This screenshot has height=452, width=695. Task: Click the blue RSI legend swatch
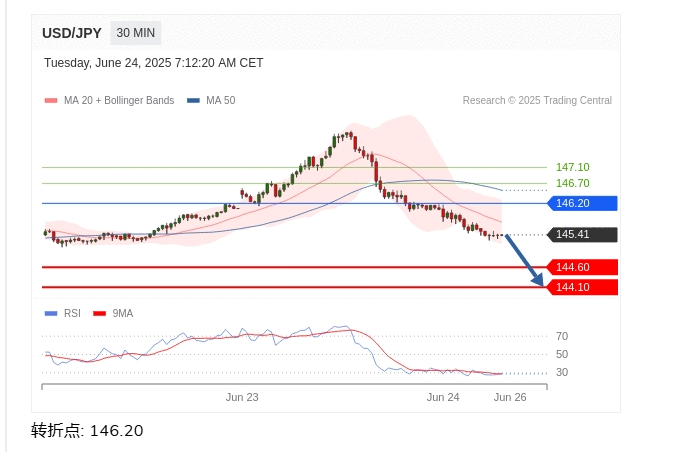tap(51, 314)
